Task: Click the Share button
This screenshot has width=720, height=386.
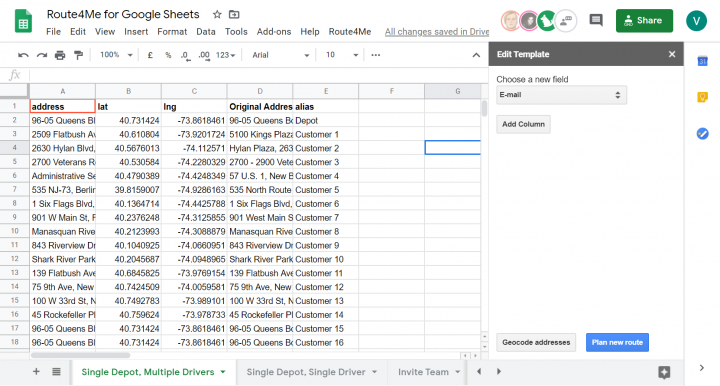Action: pyautogui.click(x=644, y=21)
